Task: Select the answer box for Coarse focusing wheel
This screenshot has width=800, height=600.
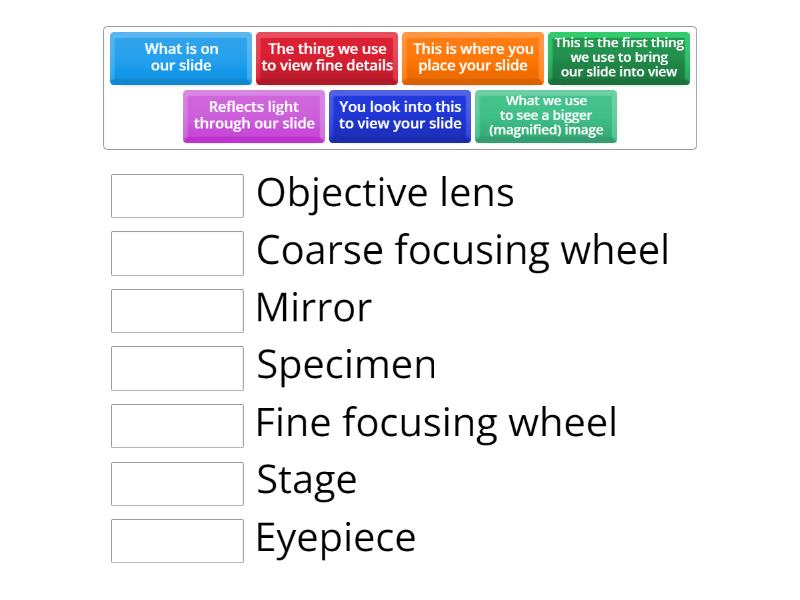Action: 177,253
